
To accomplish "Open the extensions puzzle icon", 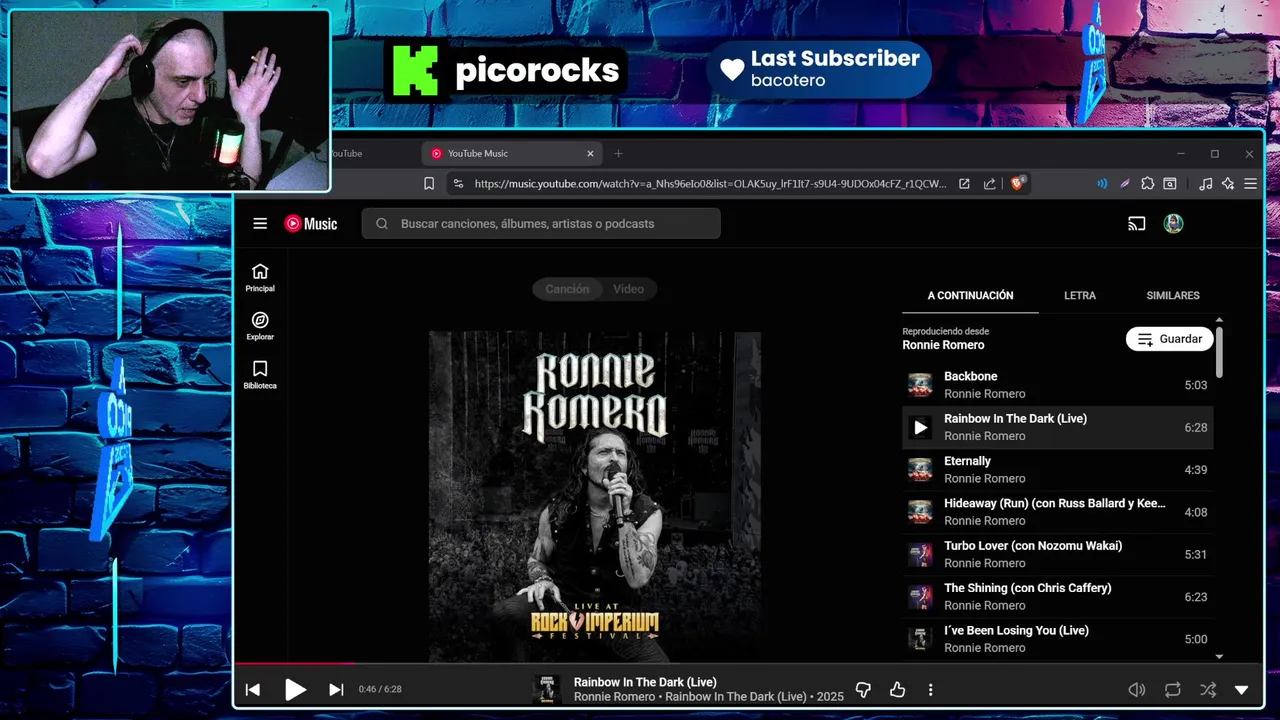I will pos(1147,184).
